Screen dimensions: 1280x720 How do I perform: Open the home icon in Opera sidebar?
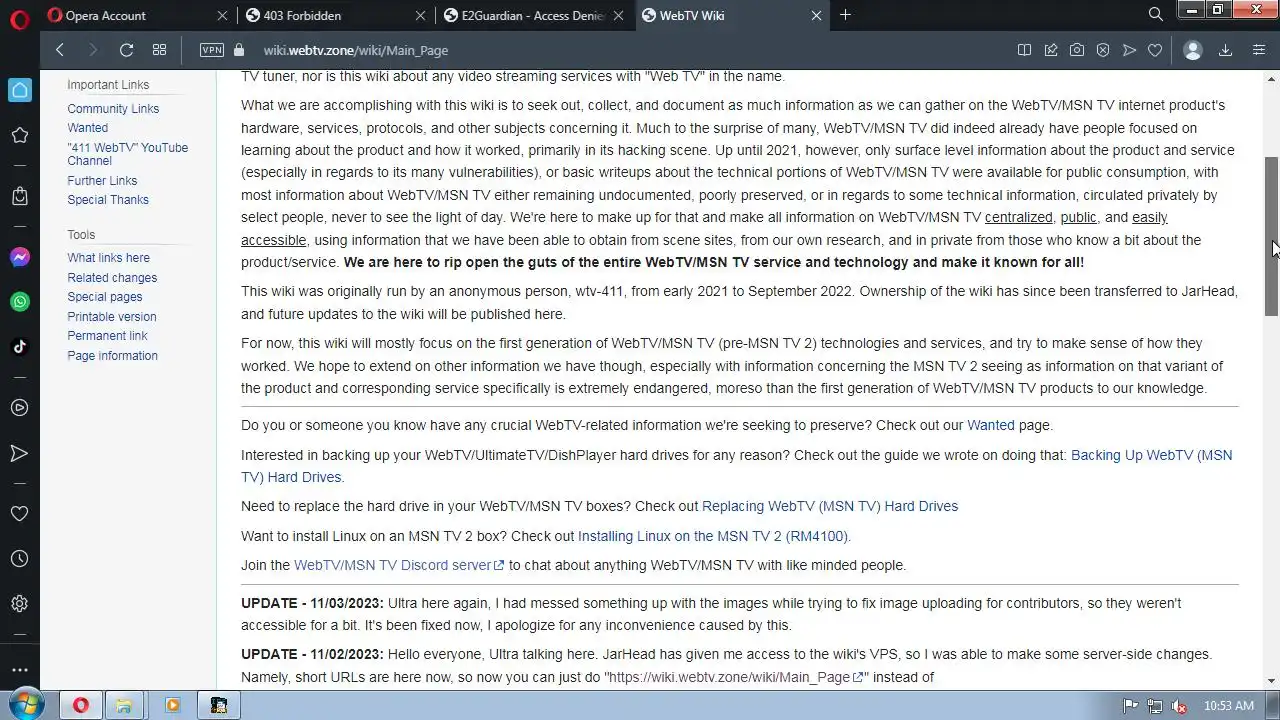(20, 90)
